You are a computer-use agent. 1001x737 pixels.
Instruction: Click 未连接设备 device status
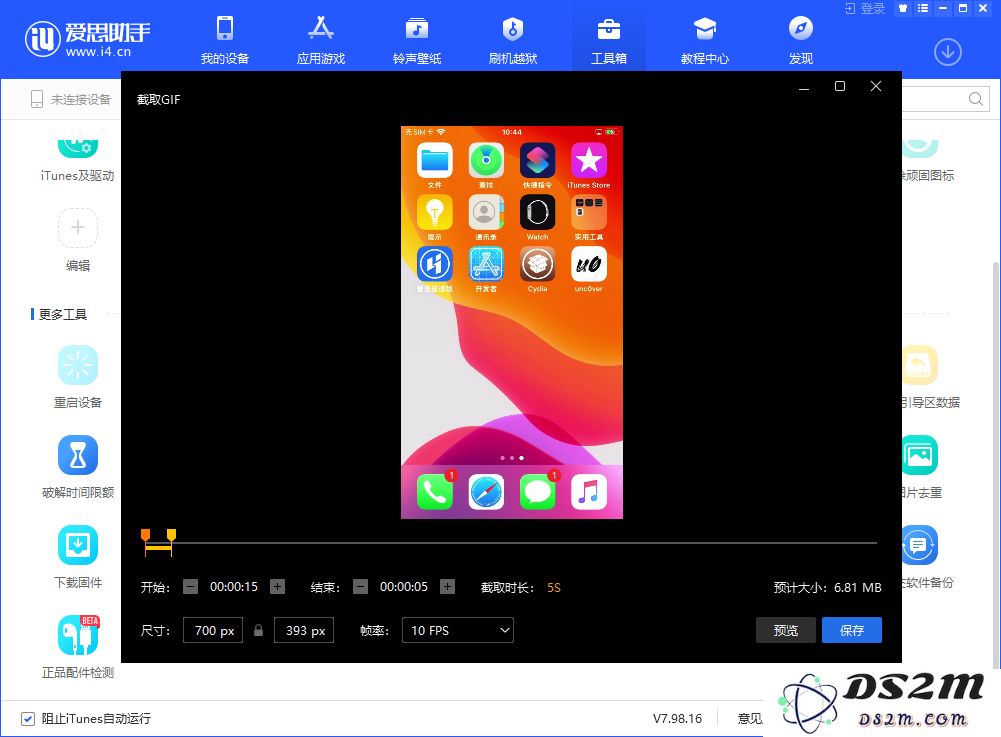click(x=71, y=99)
